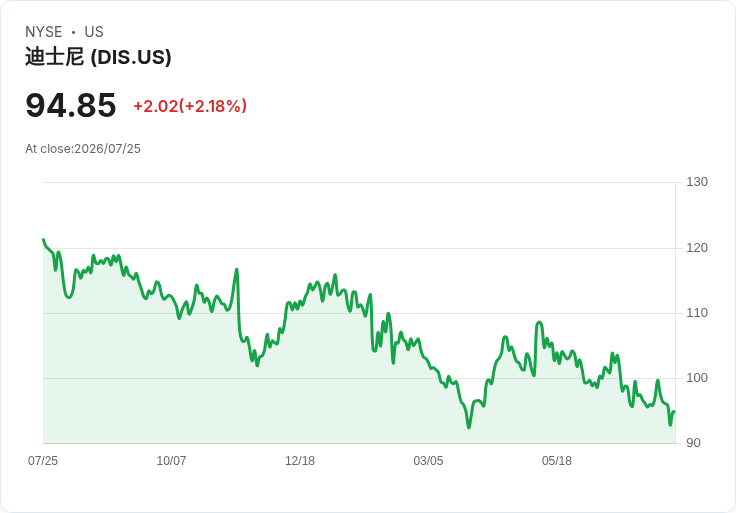Click the At close date text

[83, 149]
